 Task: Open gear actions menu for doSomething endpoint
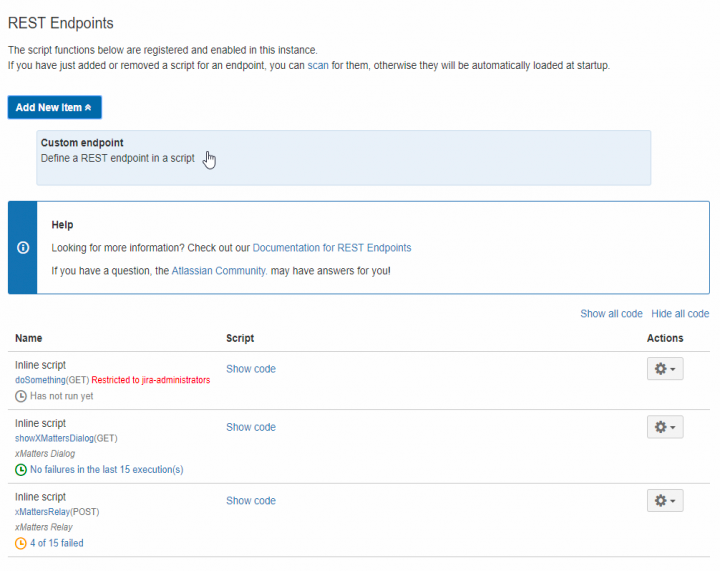coord(665,369)
